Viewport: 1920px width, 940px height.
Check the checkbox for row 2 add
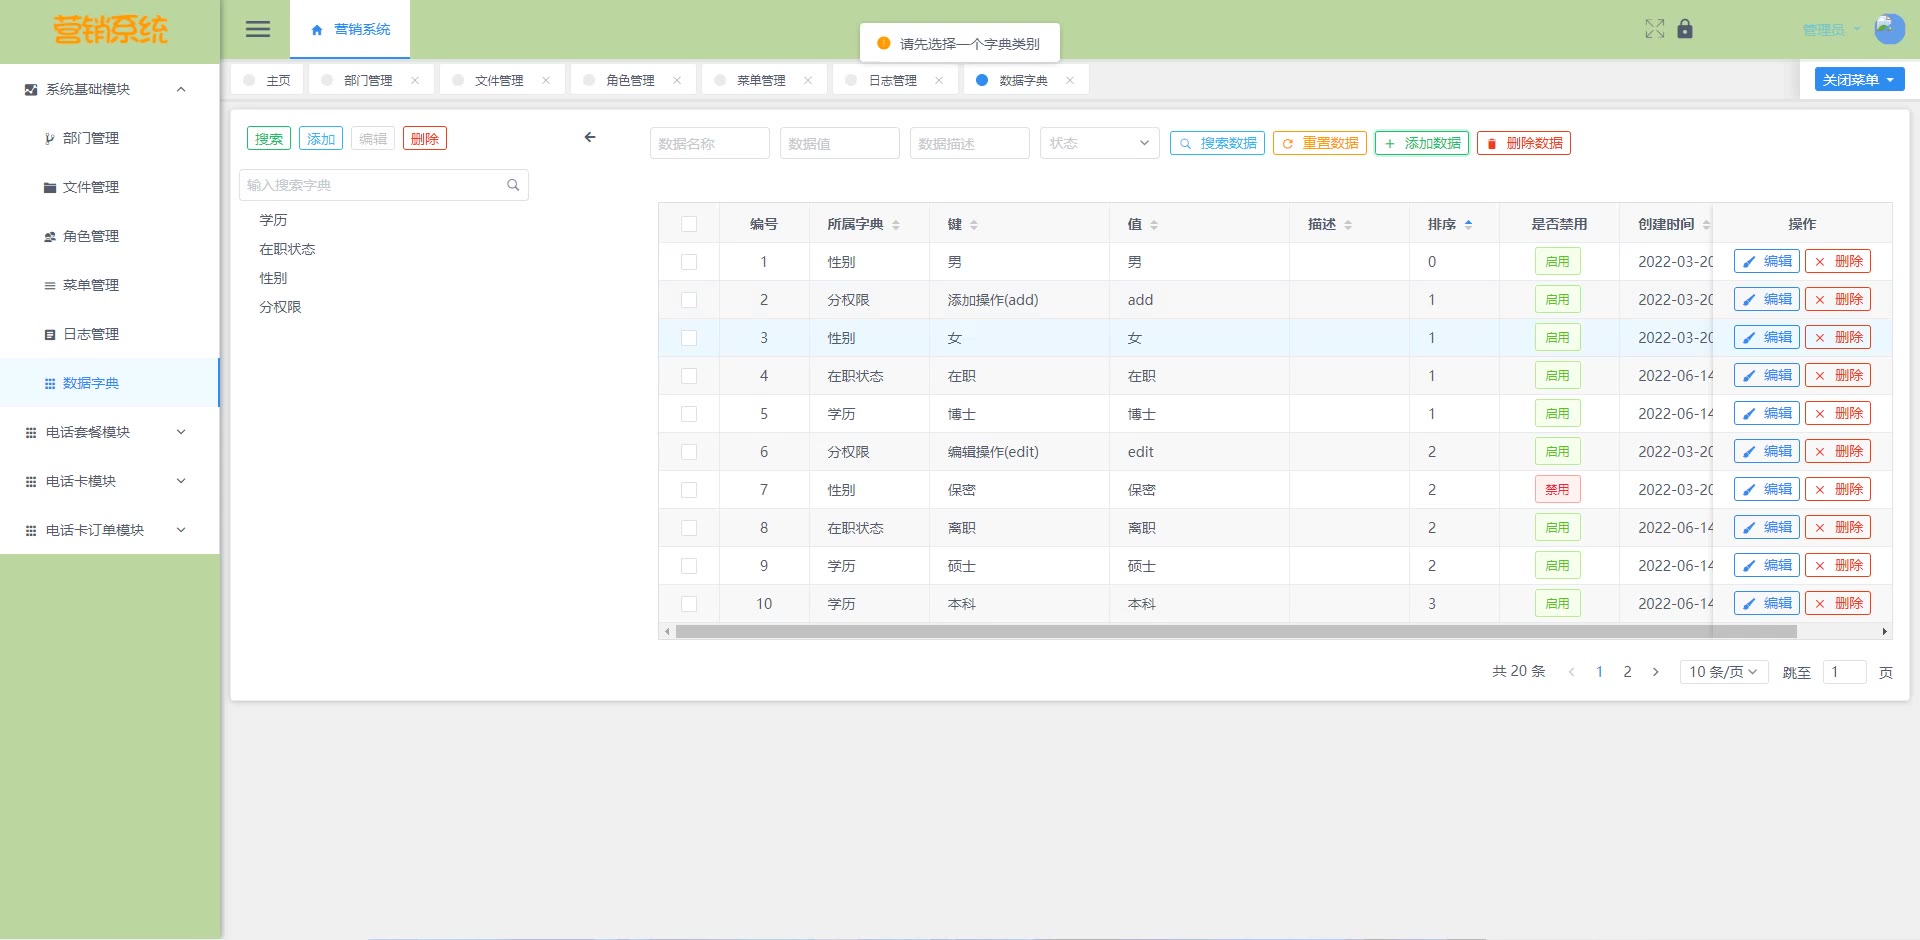pos(689,300)
